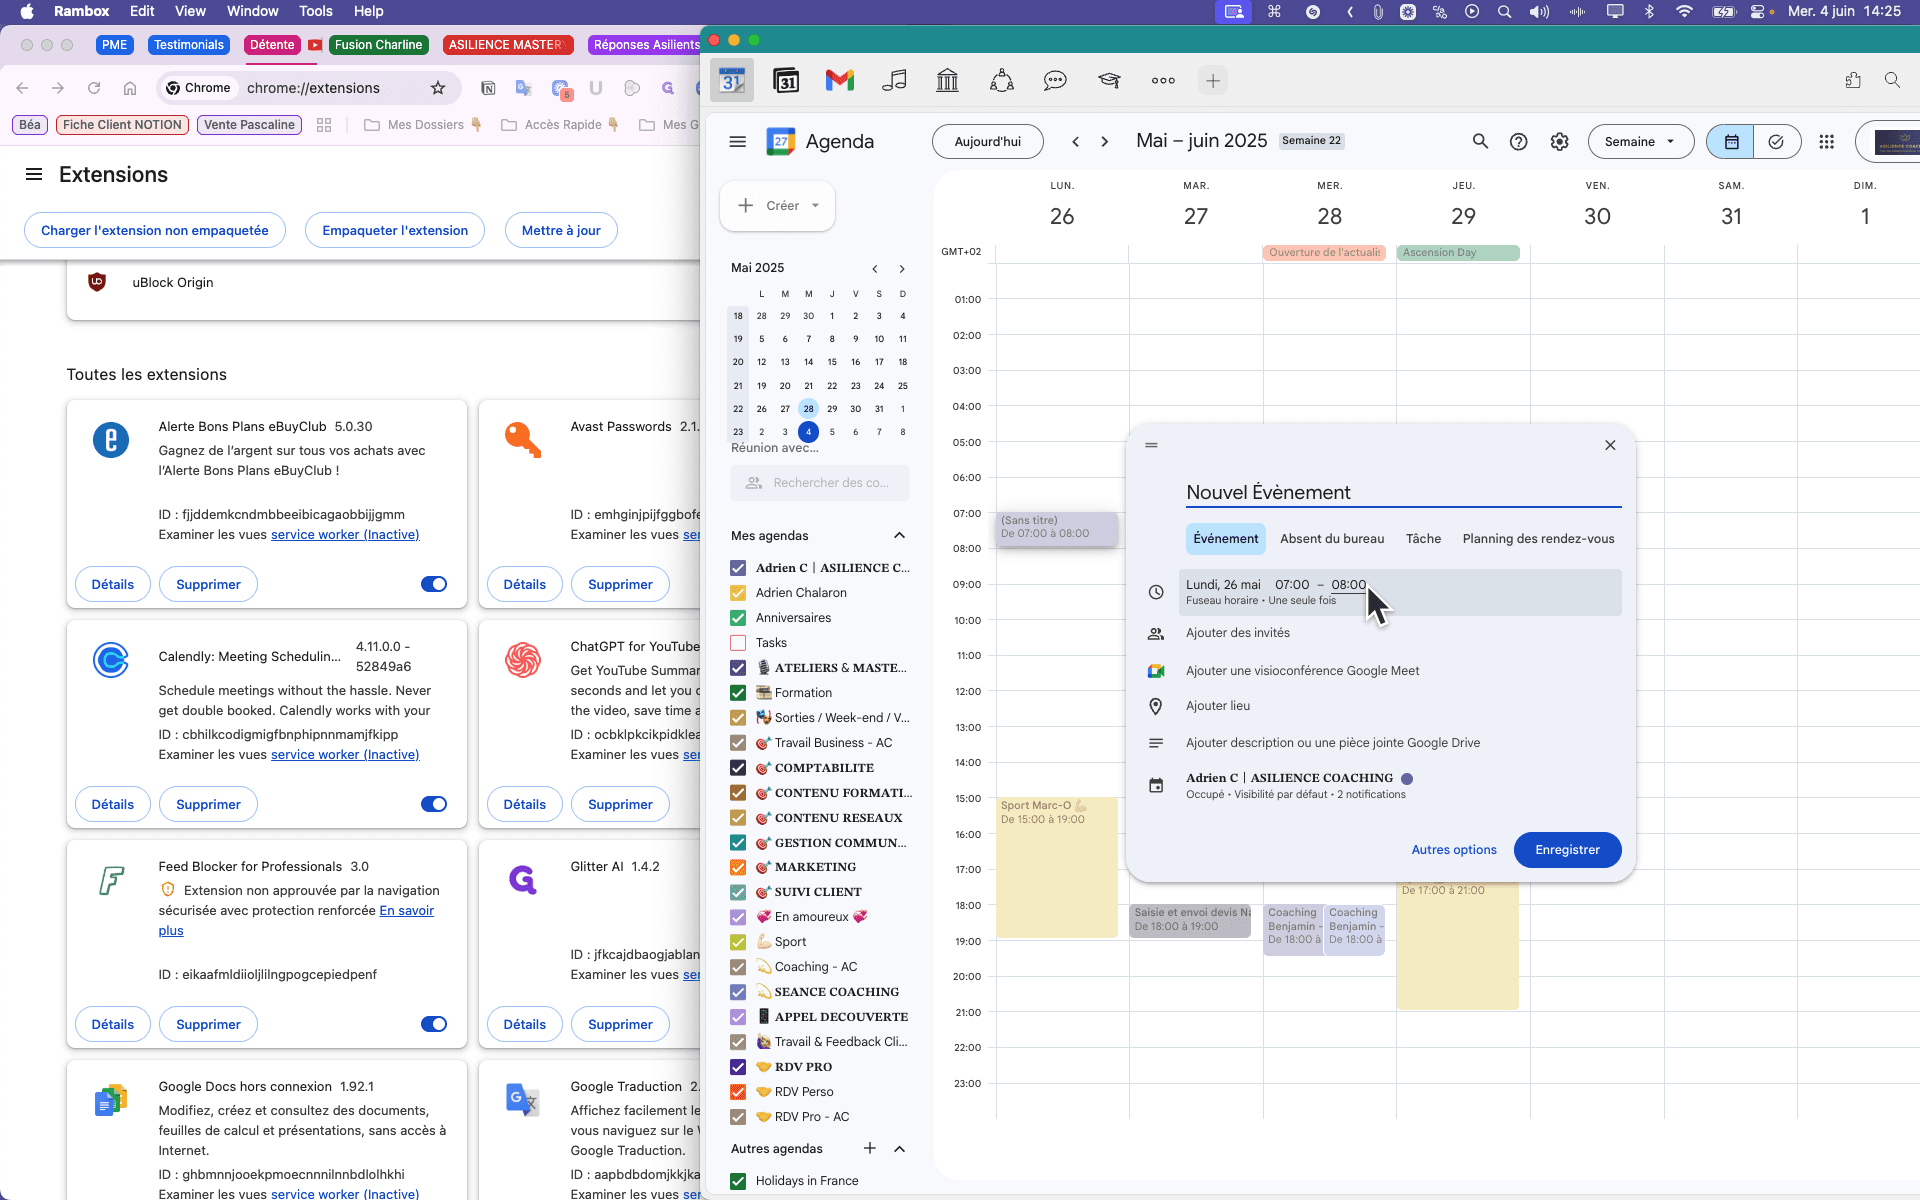Toggle Alerte Bons Plans eBuyClub extension
The image size is (1920, 1200).
tap(434, 584)
